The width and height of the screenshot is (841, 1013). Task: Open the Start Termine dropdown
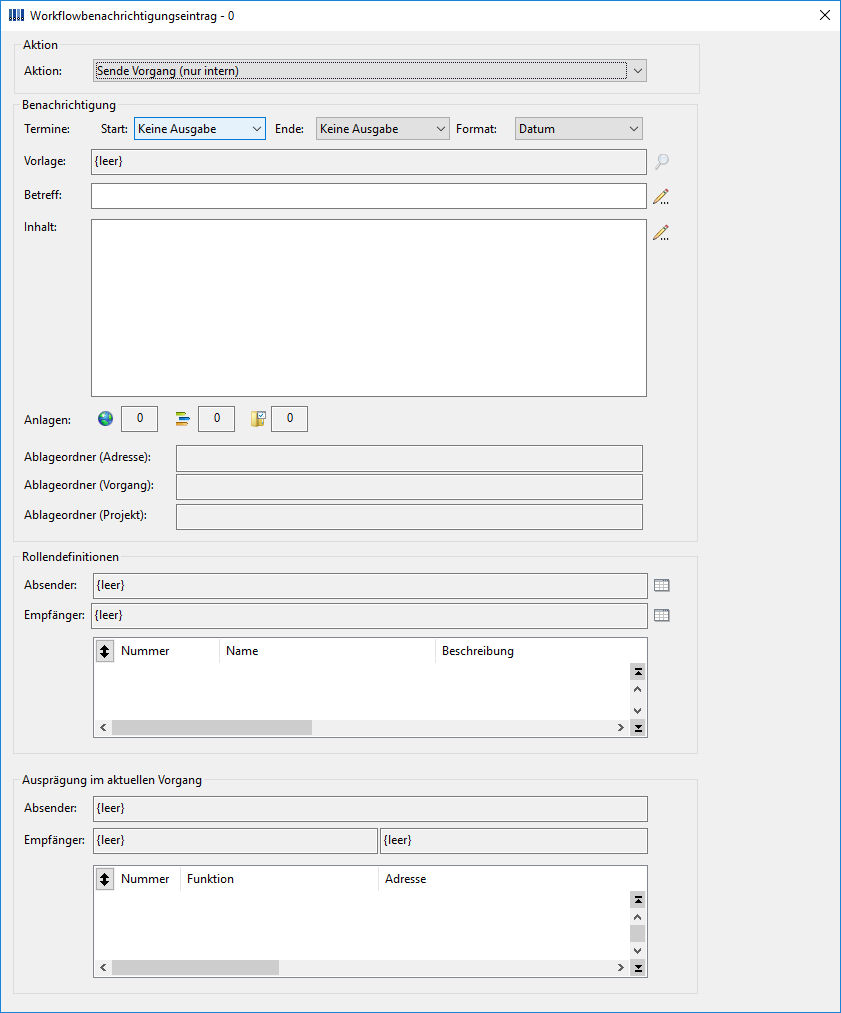click(x=200, y=129)
